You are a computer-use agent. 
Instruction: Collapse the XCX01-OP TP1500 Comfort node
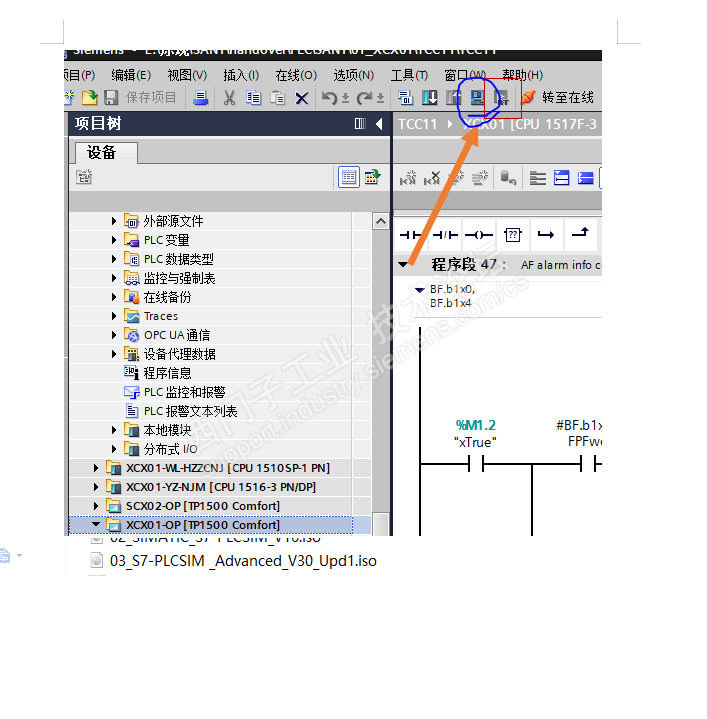[95, 524]
